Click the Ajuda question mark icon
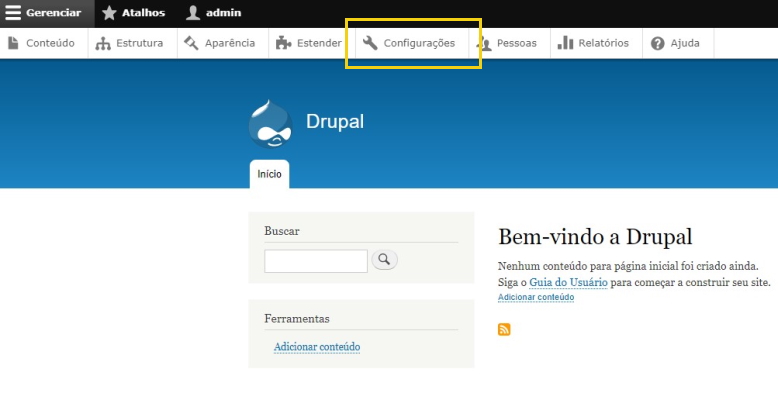This screenshot has width=778, height=393. 657,44
